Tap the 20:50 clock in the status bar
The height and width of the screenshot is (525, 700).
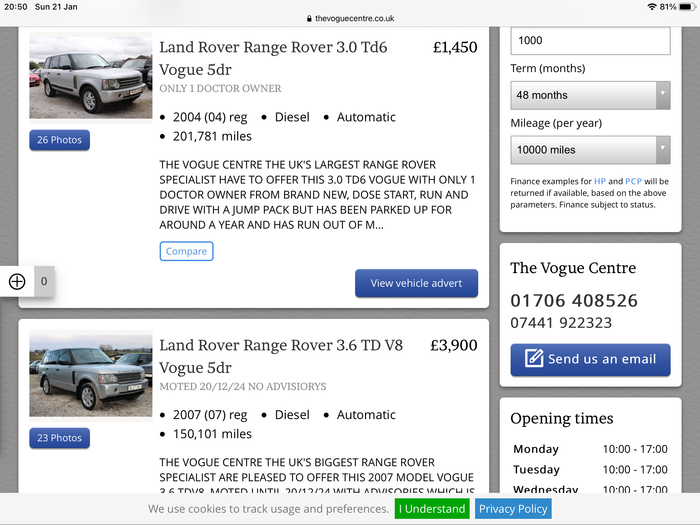(x=16, y=7)
